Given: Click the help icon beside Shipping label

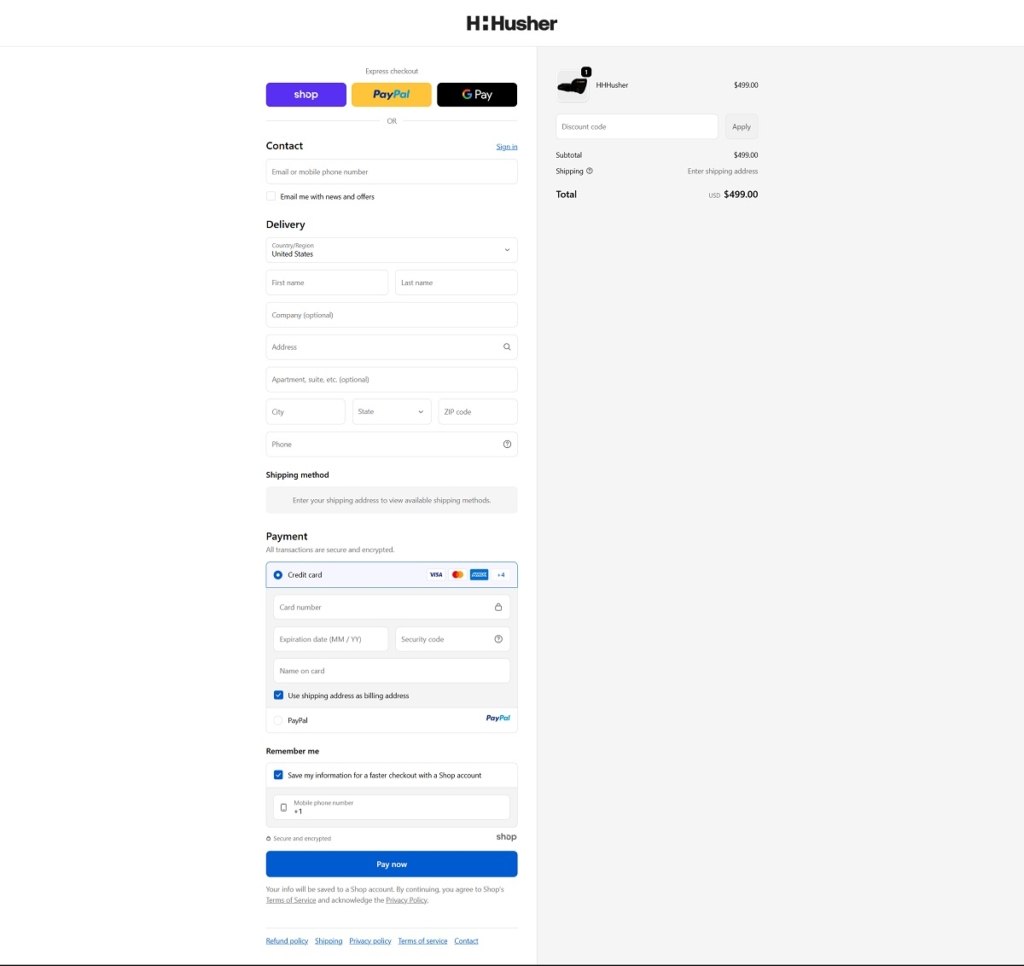Looking at the screenshot, I should tap(589, 171).
